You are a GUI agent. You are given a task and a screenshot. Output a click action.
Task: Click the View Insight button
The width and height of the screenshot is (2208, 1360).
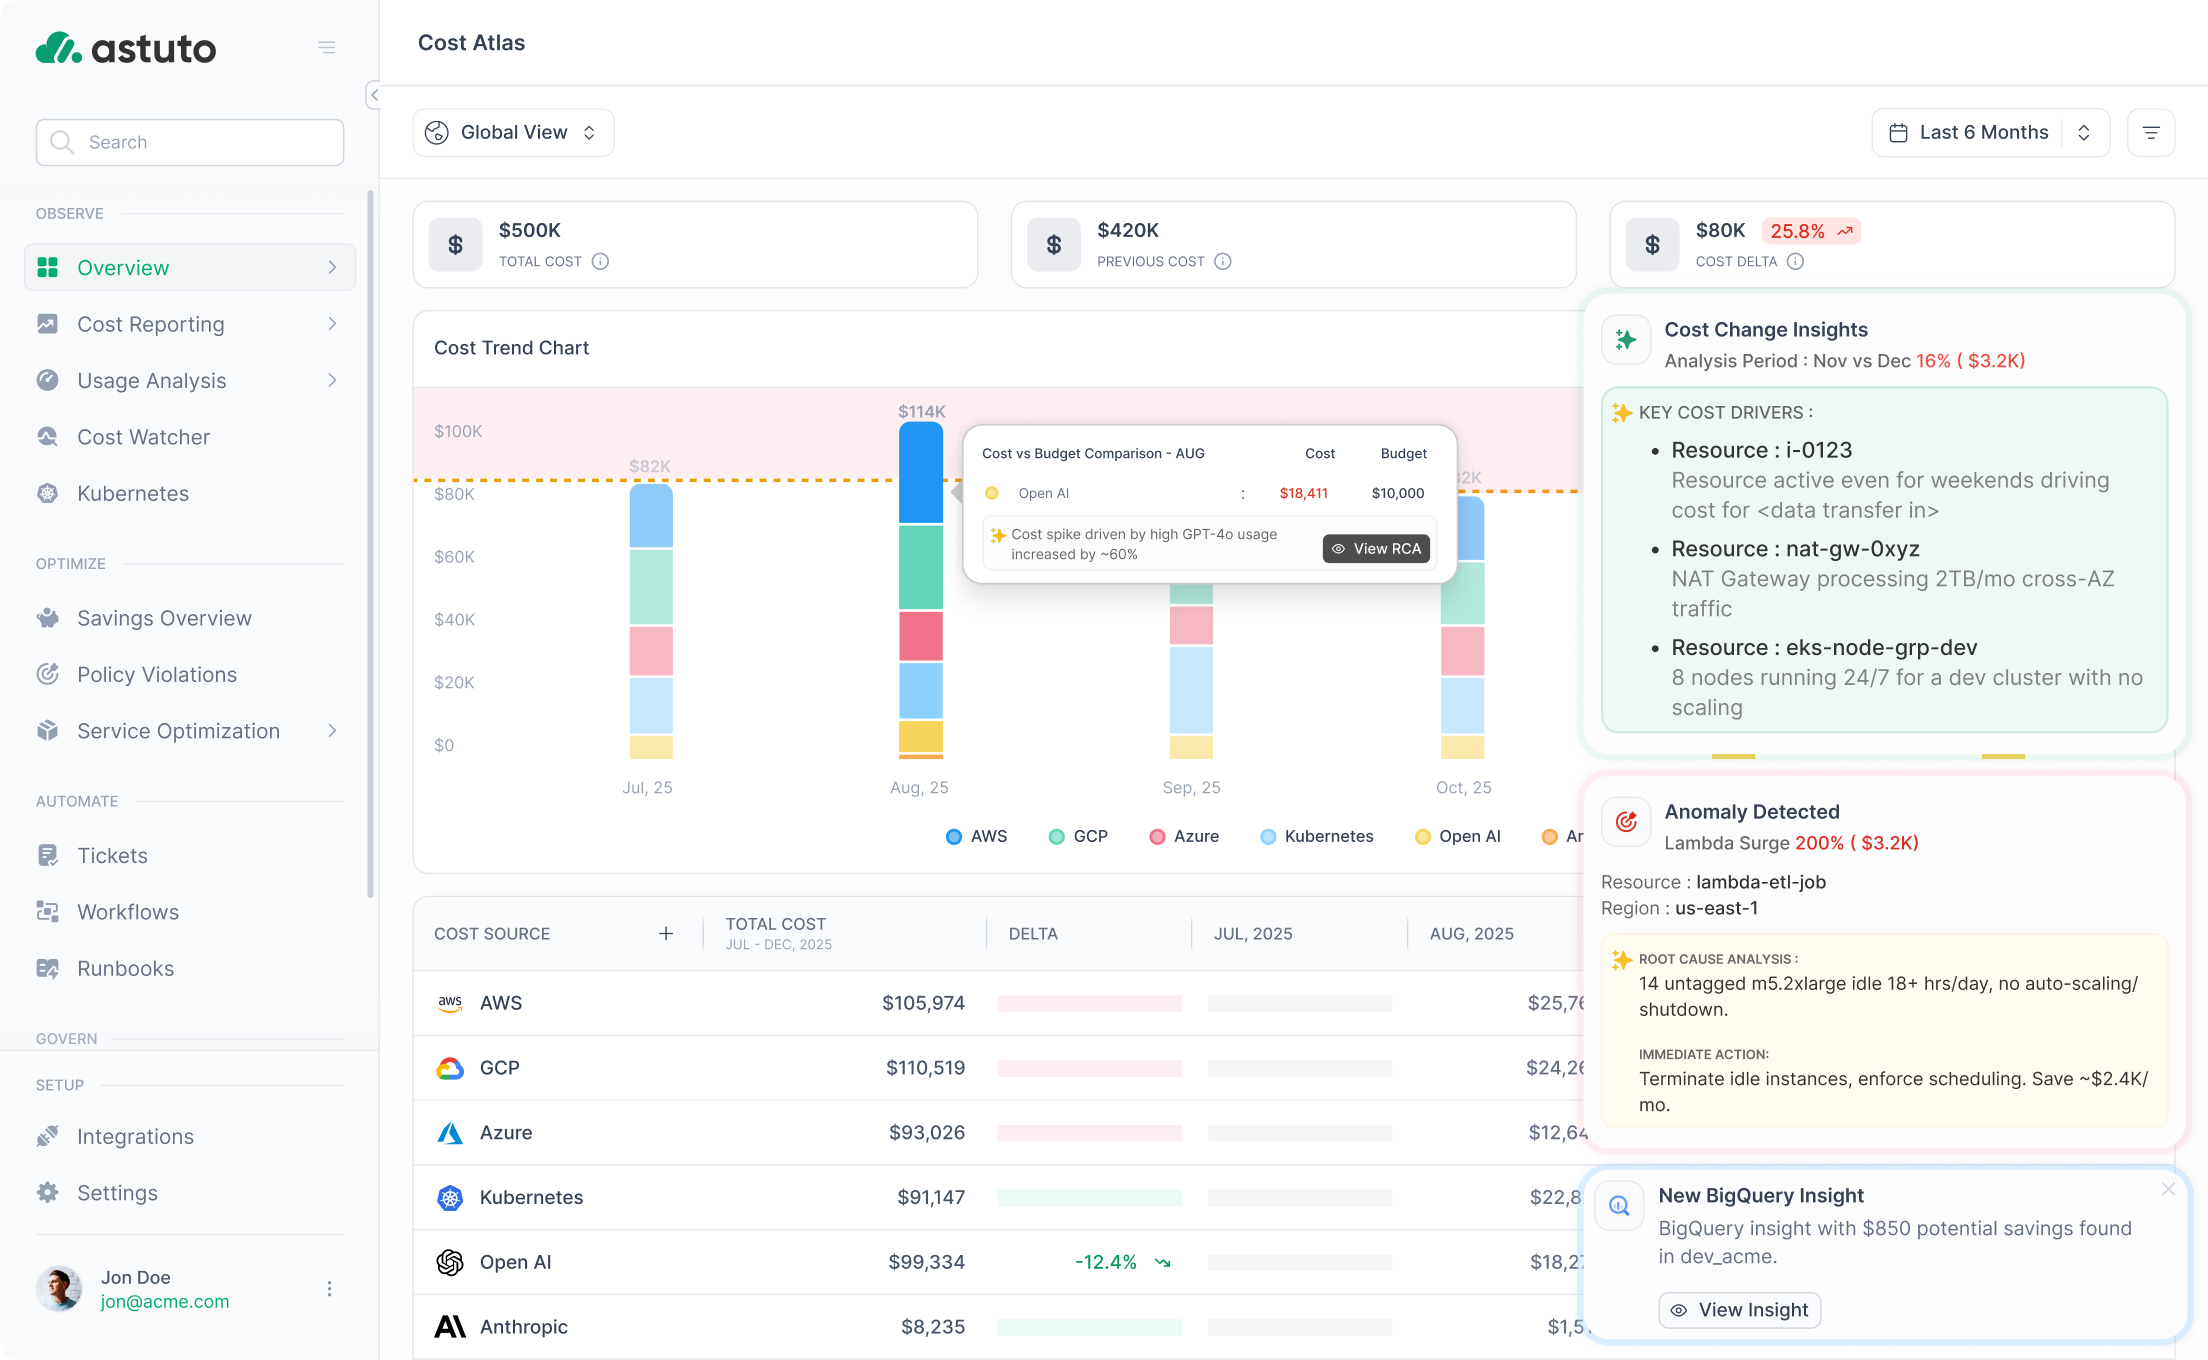[1739, 1310]
